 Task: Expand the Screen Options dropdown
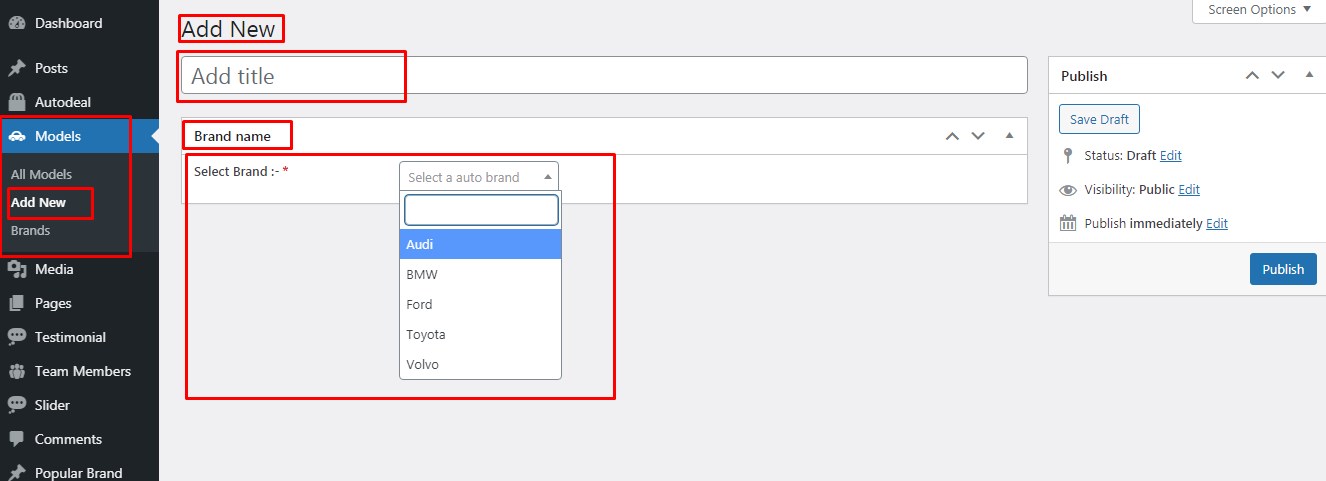(1259, 10)
